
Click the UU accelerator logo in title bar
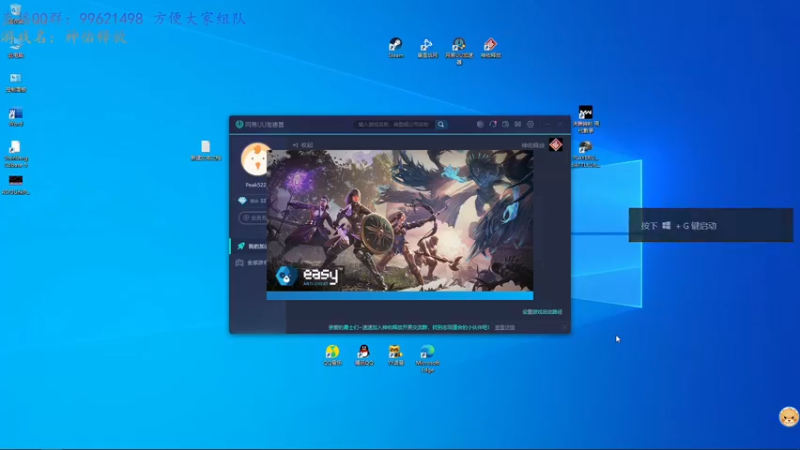(239, 124)
